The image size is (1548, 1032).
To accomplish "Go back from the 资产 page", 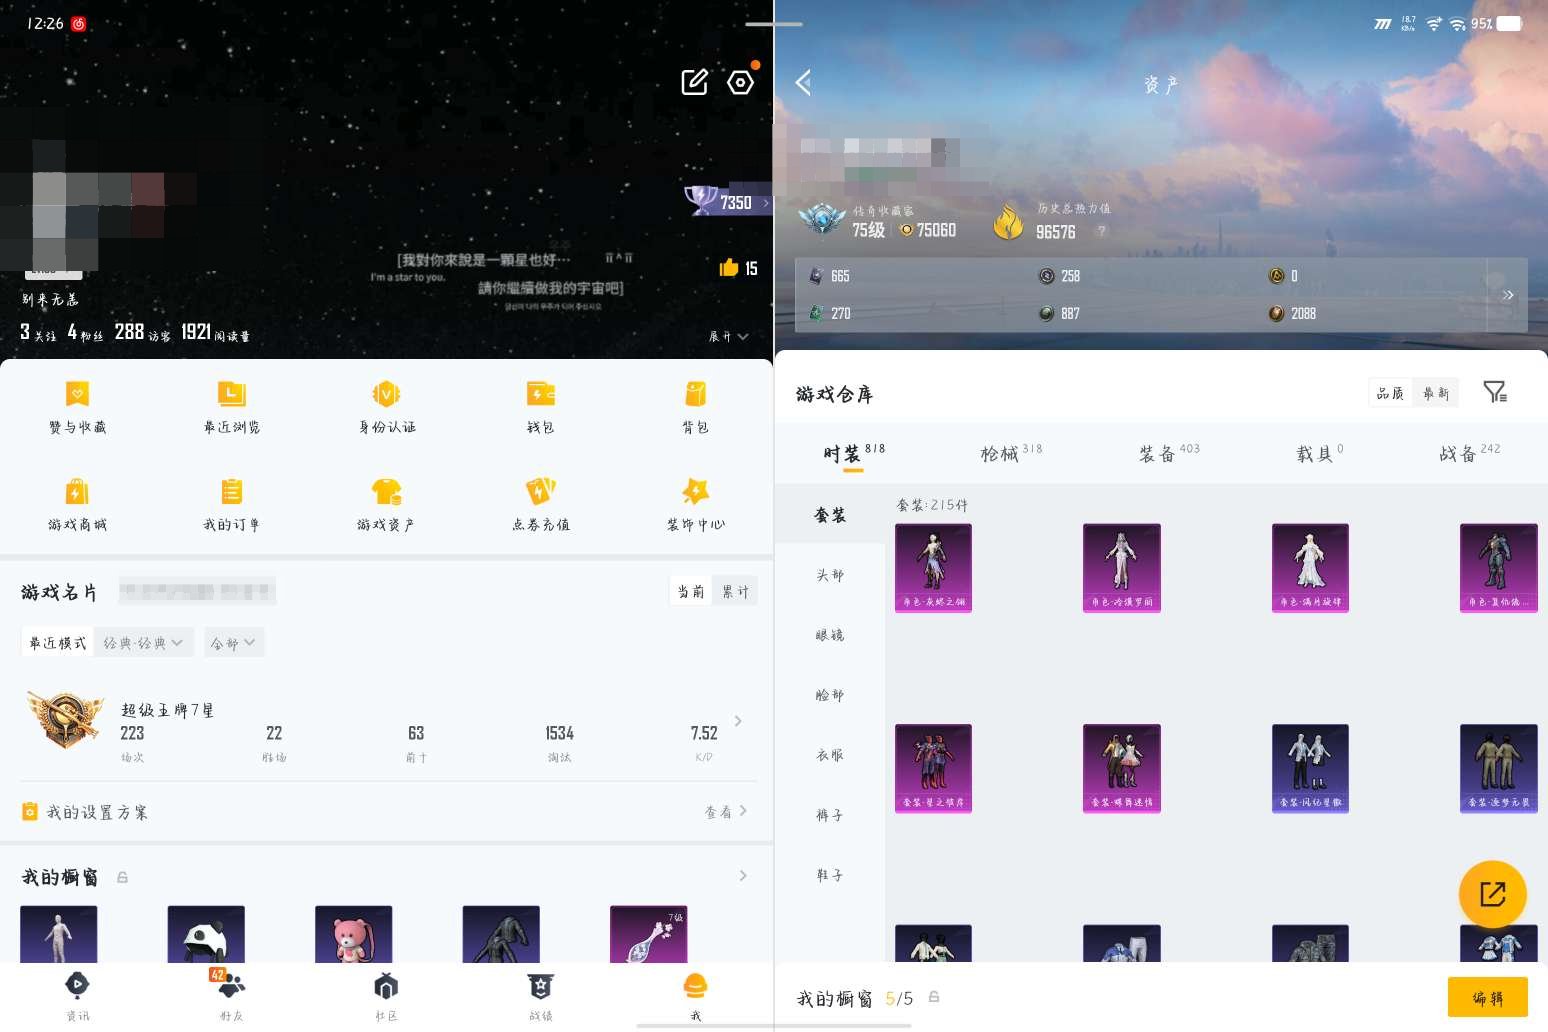I will 803,82.
